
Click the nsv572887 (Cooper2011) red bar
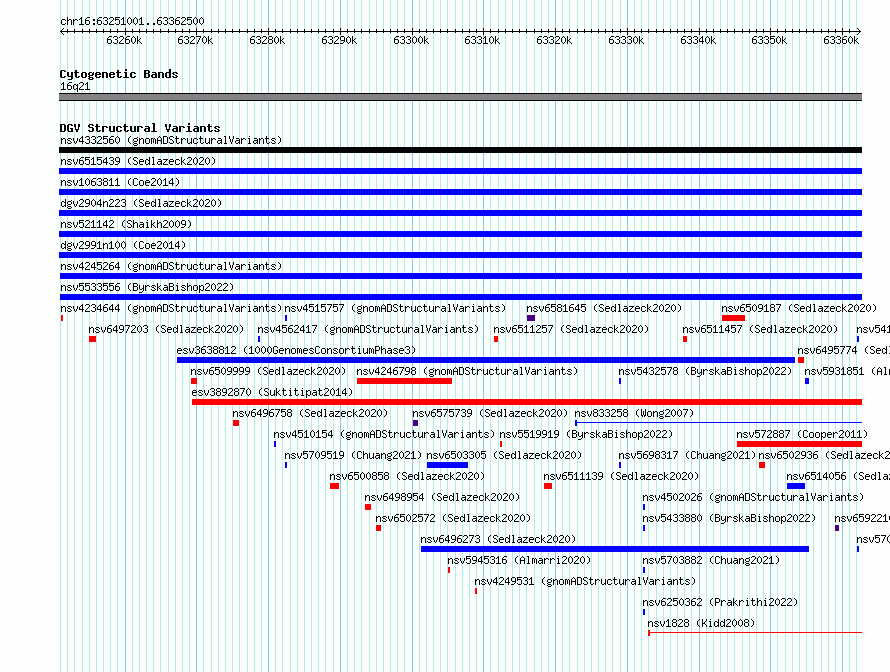pyautogui.click(x=799, y=444)
